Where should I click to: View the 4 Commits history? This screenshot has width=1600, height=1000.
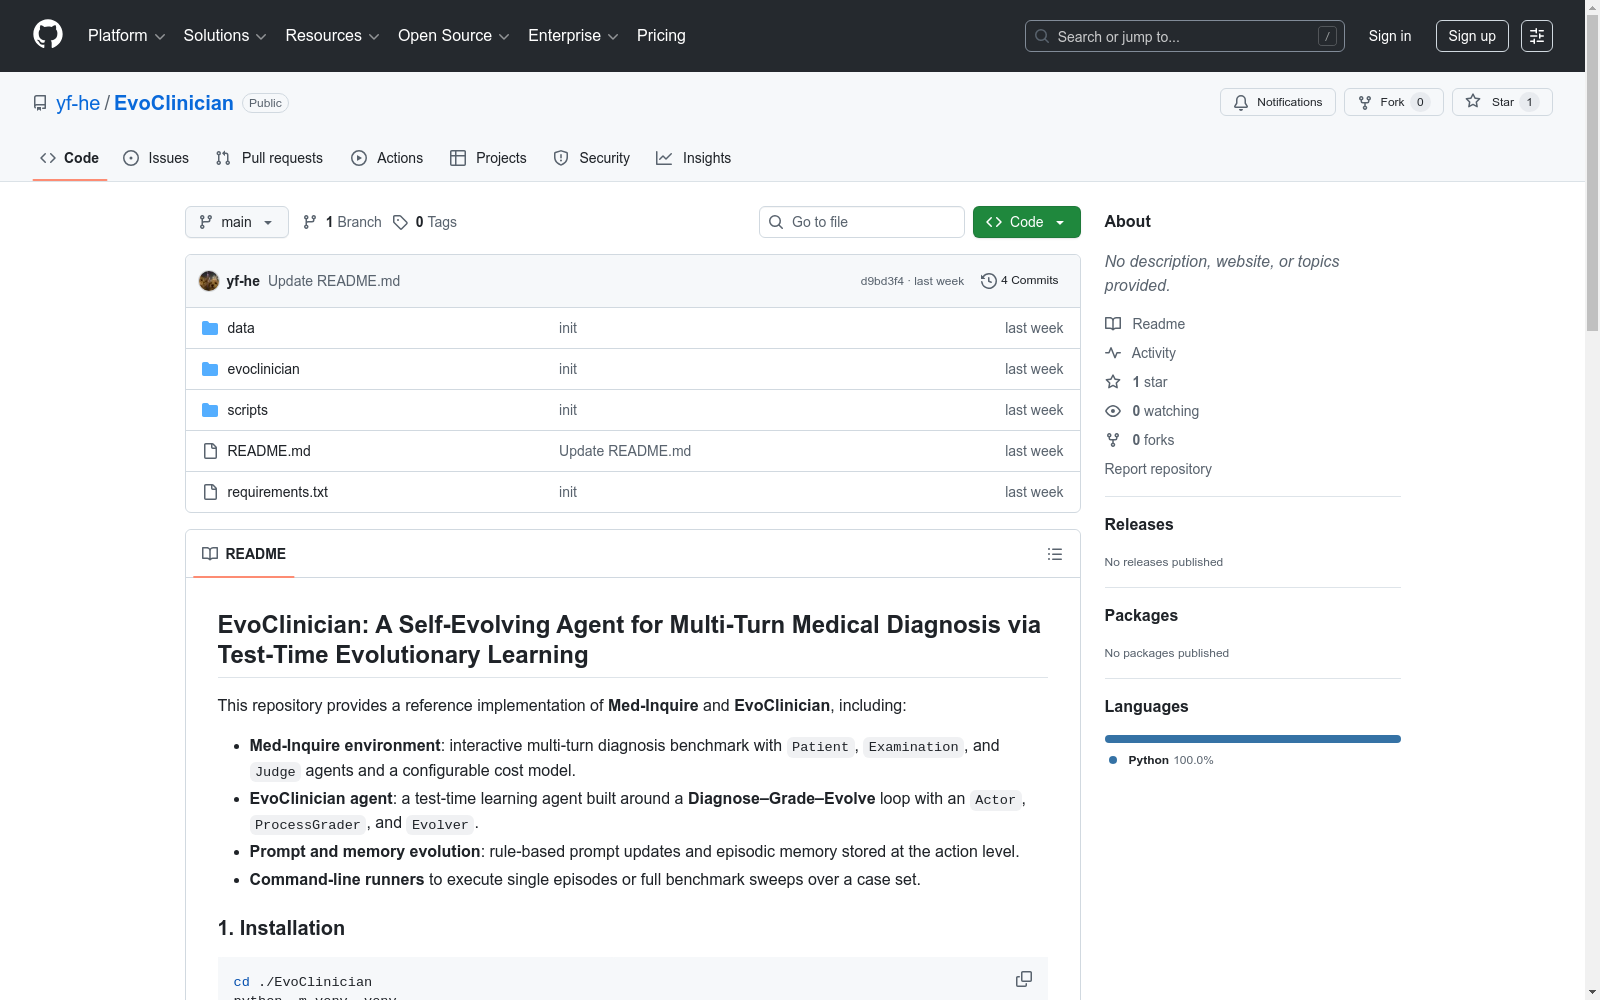[1020, 281]
